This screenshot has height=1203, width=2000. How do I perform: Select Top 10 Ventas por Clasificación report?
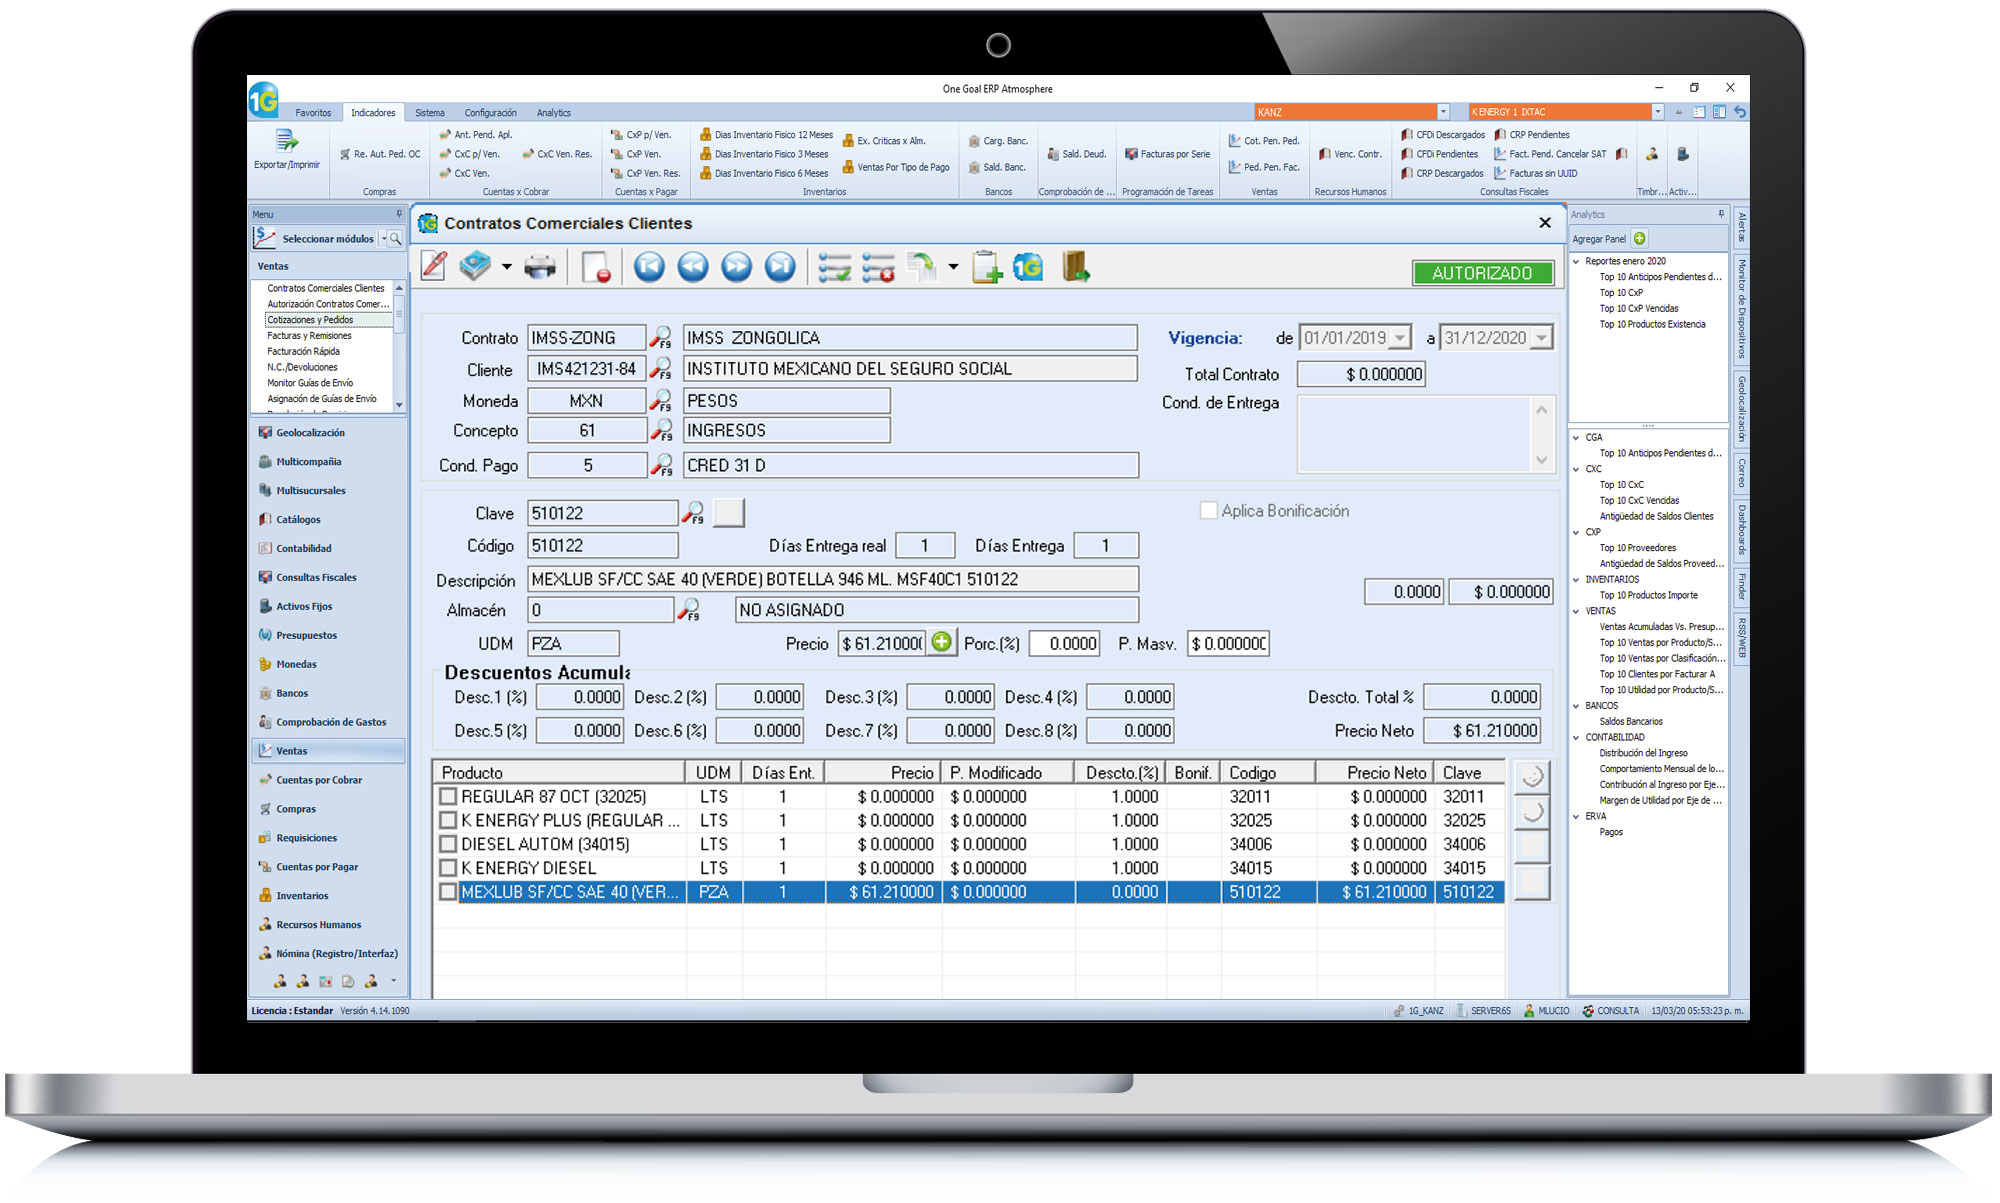point(1661,658)
